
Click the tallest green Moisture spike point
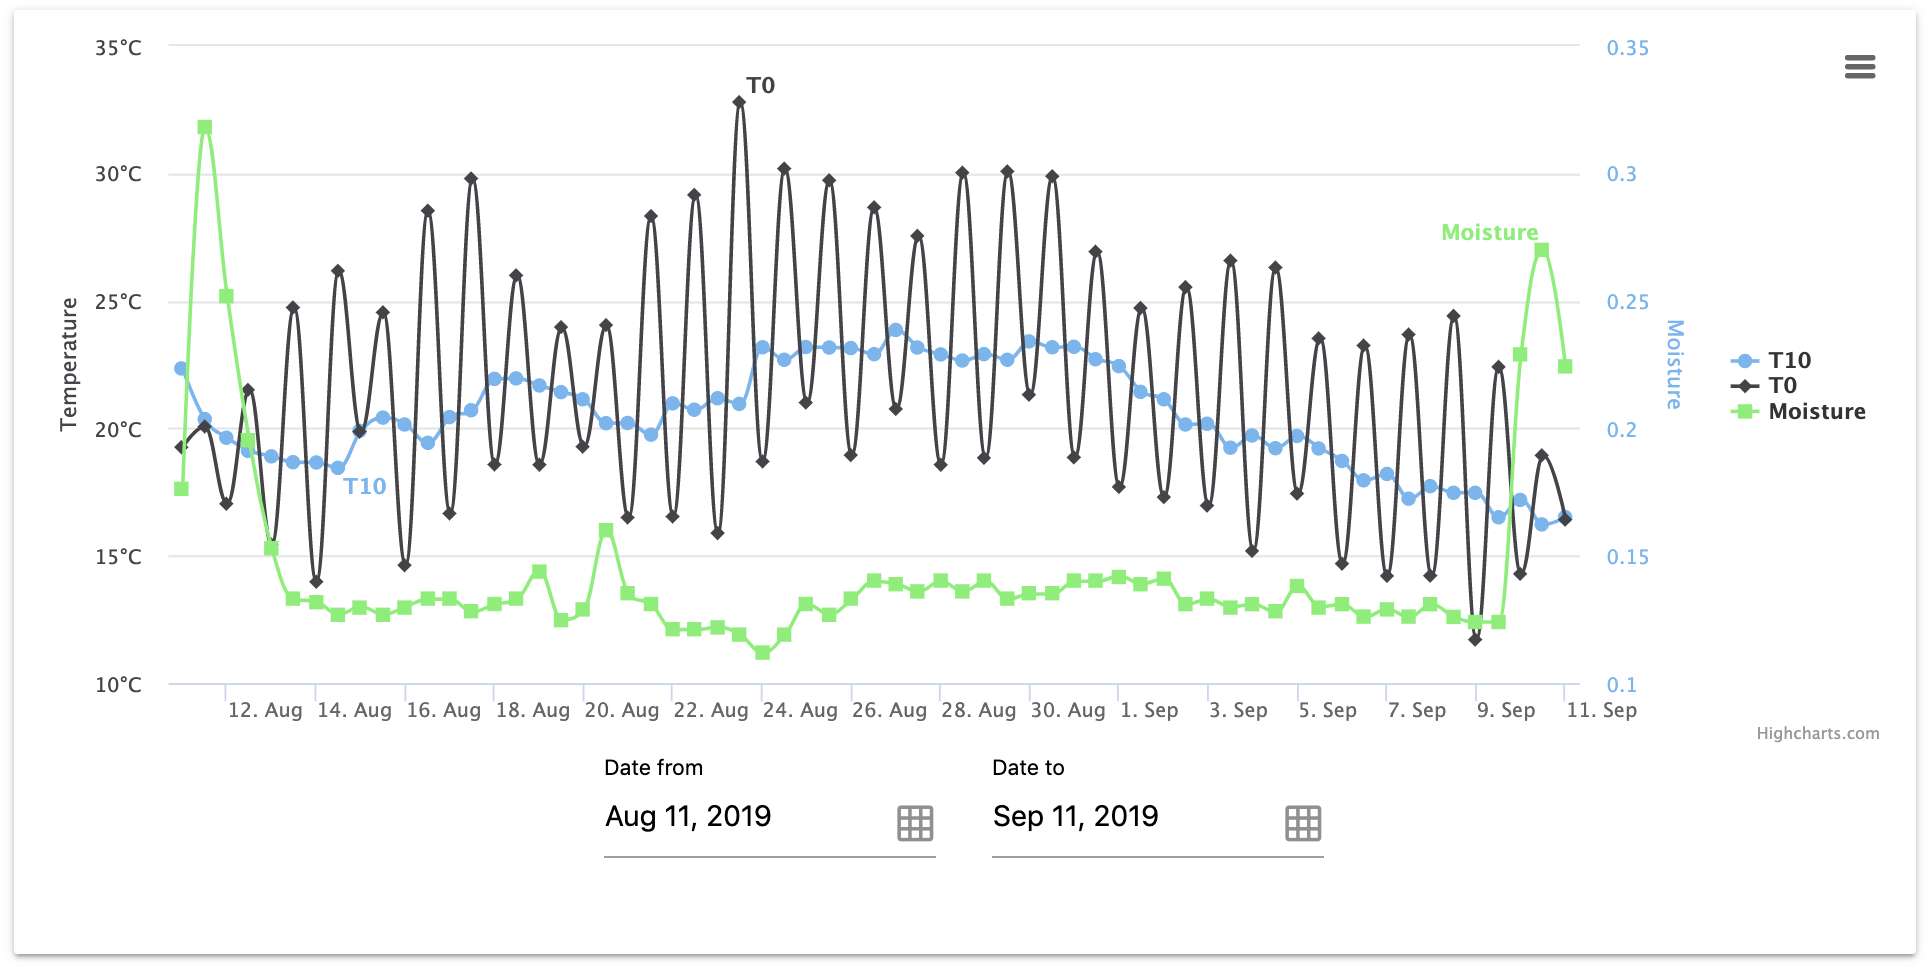click(203, 126)
